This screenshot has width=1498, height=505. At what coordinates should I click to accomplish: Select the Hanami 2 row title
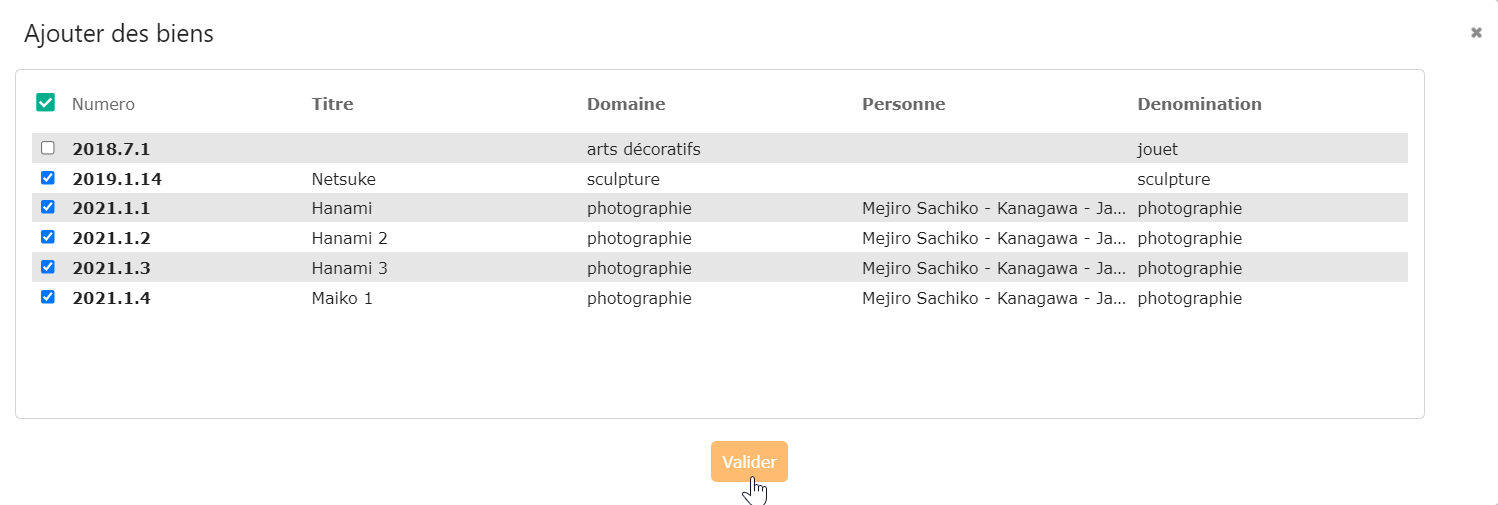(x=349, y=238)
